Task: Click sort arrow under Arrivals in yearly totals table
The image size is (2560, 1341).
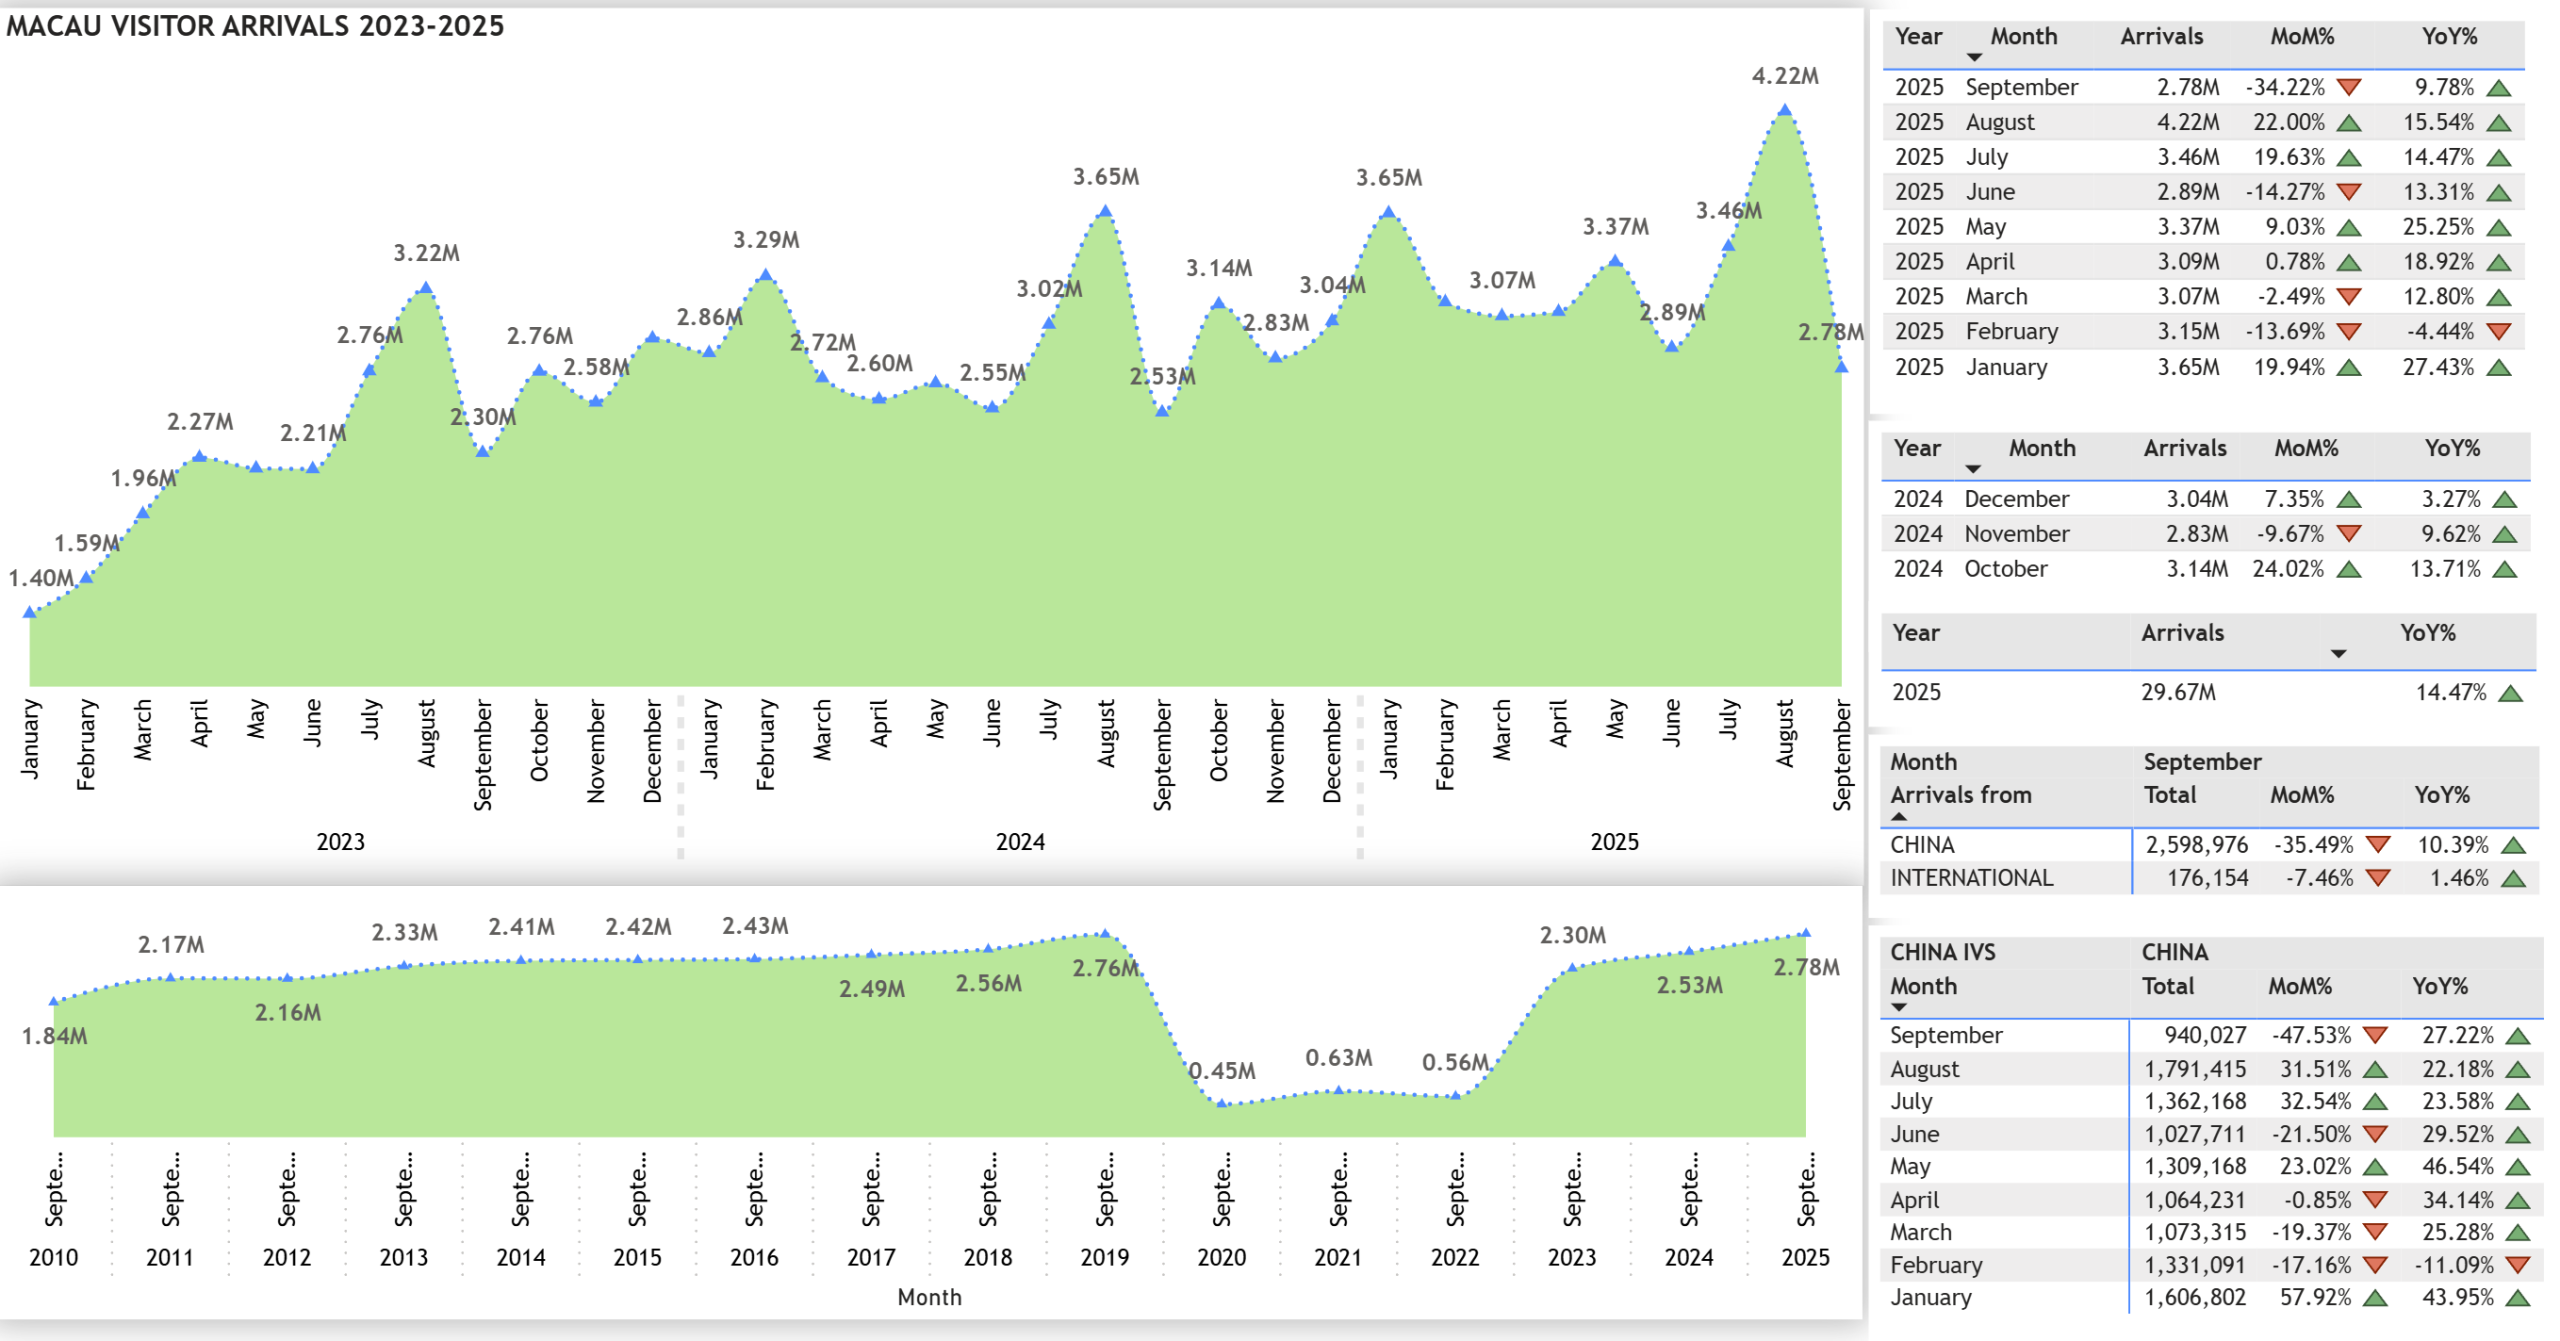Action: pyautogui.click(x=2338, y=654)
